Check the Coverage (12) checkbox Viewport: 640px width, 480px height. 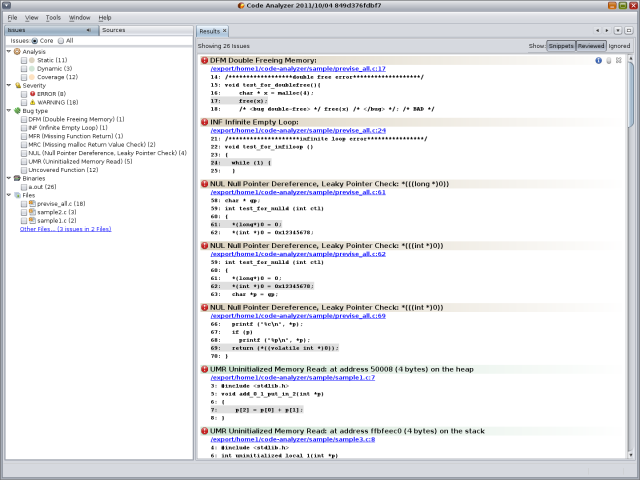(24, 77)
